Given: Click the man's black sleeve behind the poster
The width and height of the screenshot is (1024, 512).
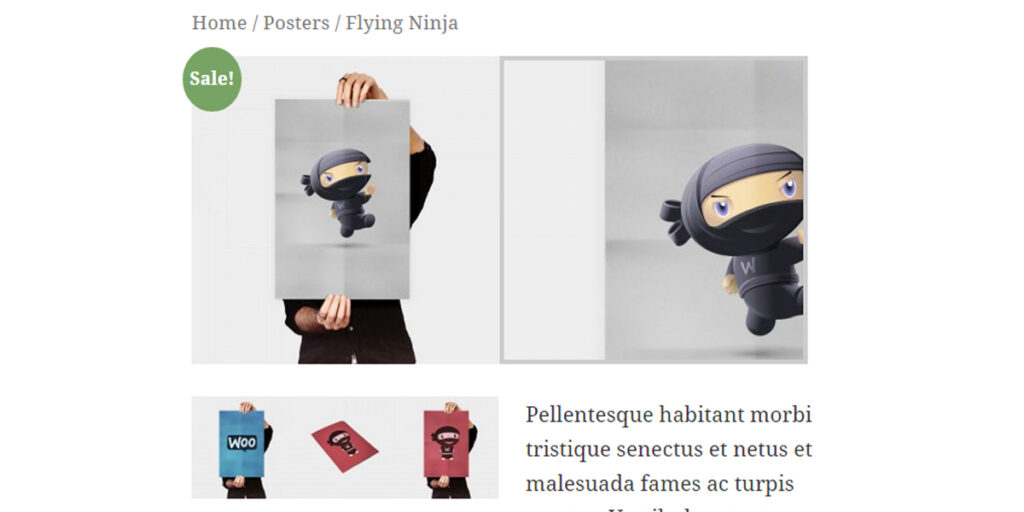Looking at the screenshot, I should [x=421, y=183].
